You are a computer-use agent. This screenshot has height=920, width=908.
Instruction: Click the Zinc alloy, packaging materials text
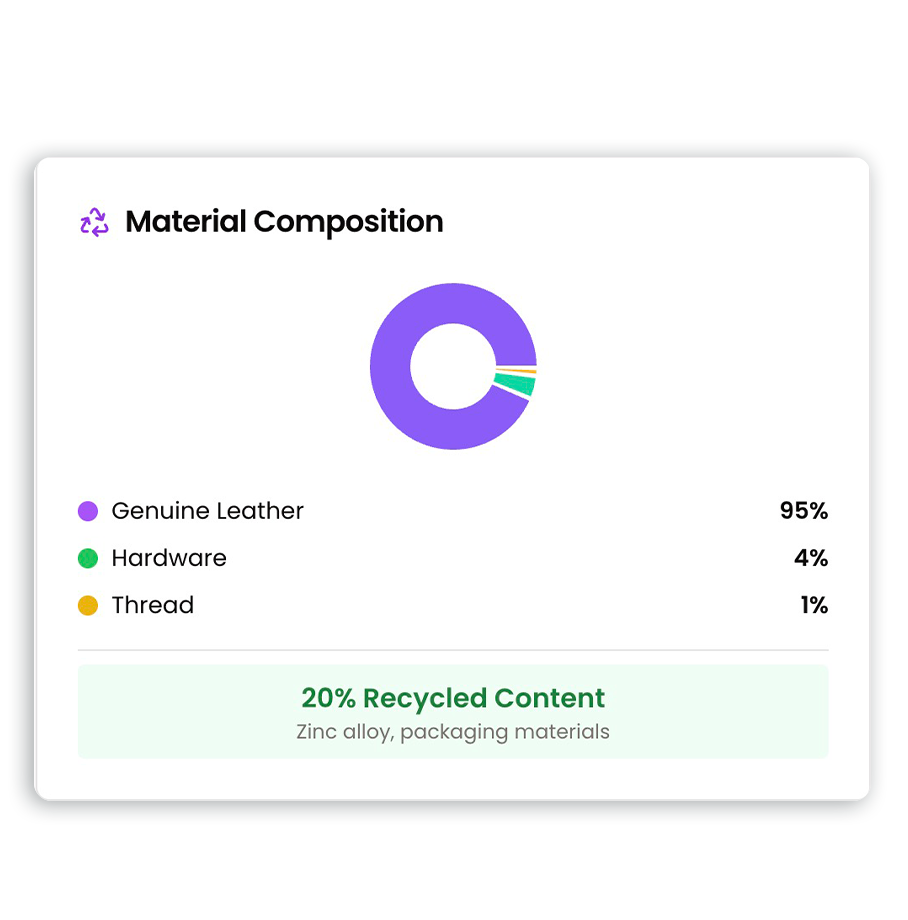coord(453,732)
